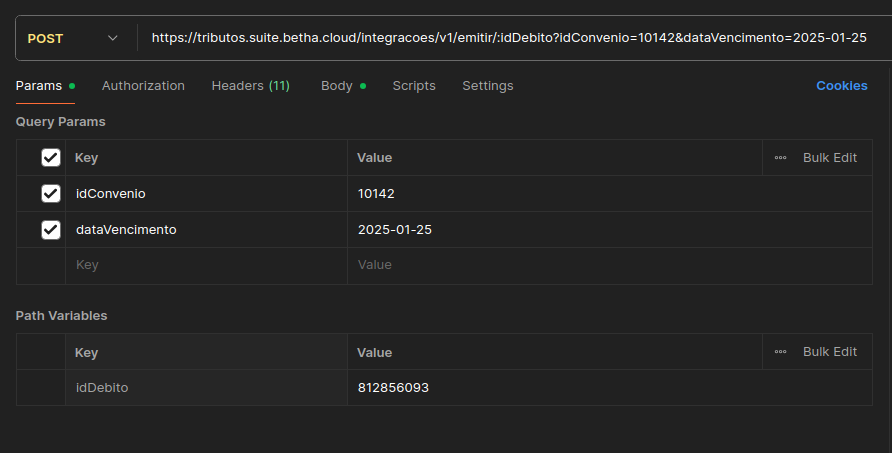Click Bulk Edit in Query Params

click(x=830, y=158)
